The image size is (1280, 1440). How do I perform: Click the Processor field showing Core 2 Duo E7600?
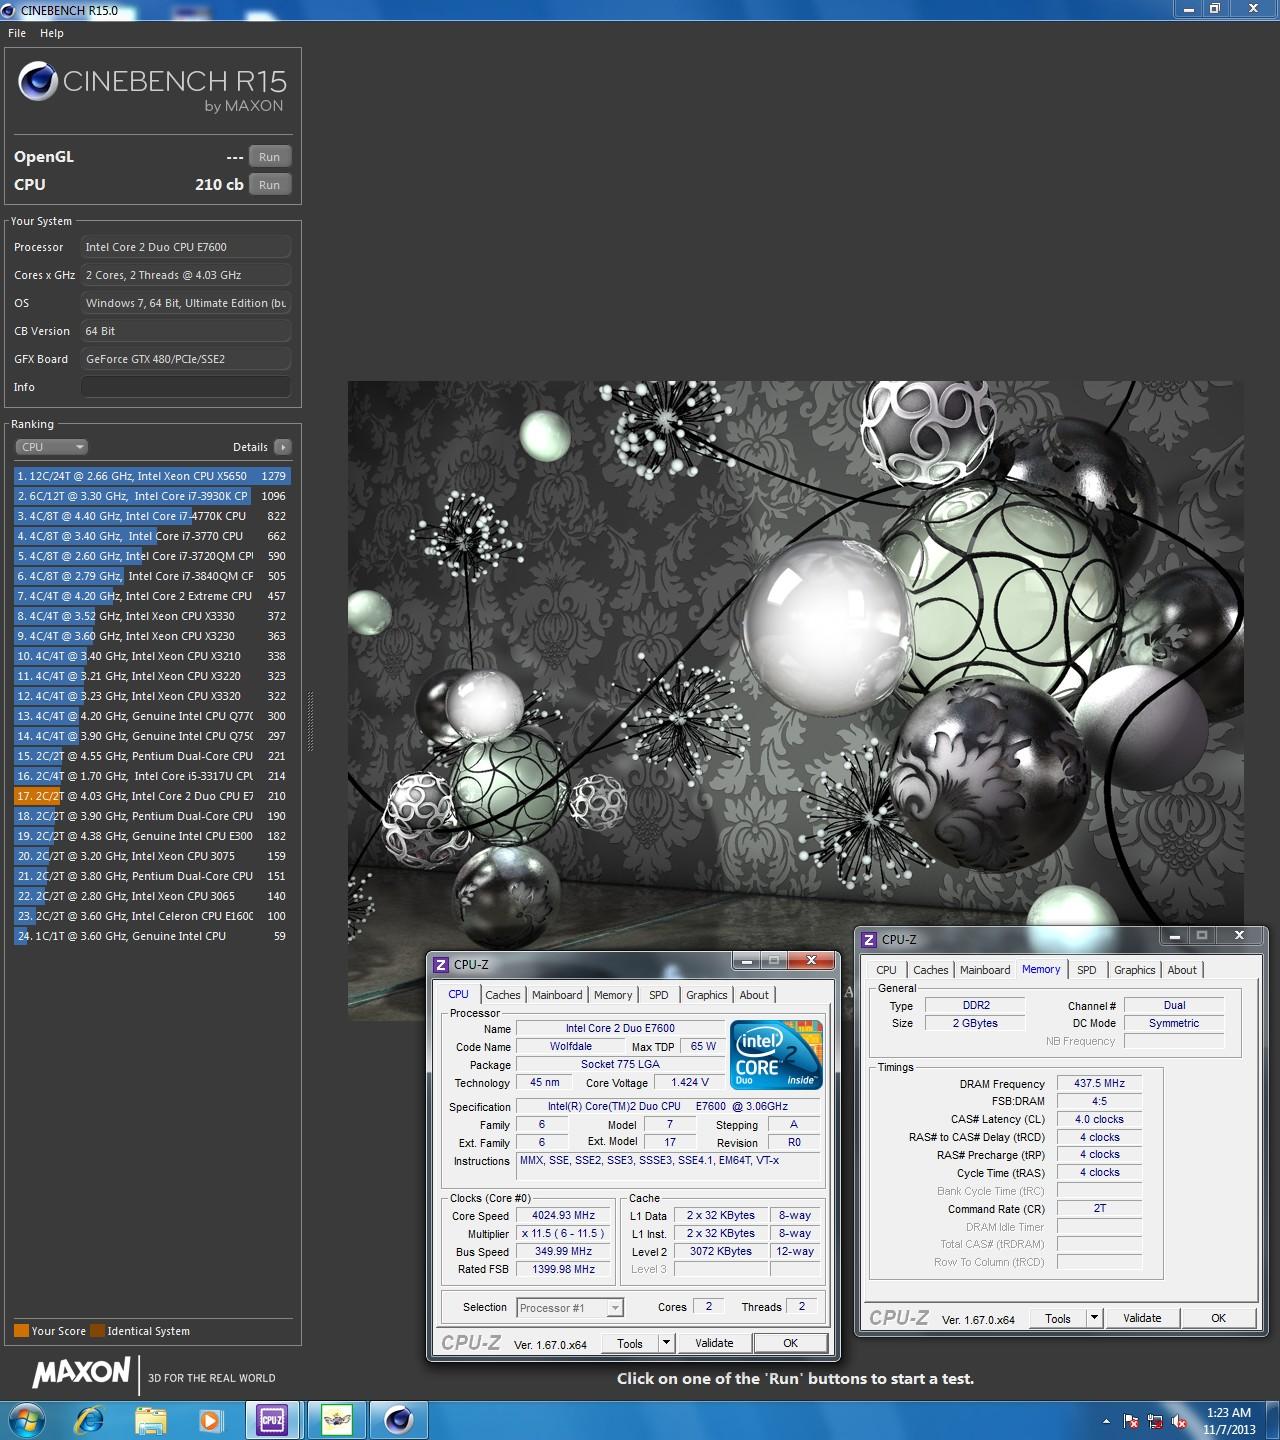pos(186,247)
